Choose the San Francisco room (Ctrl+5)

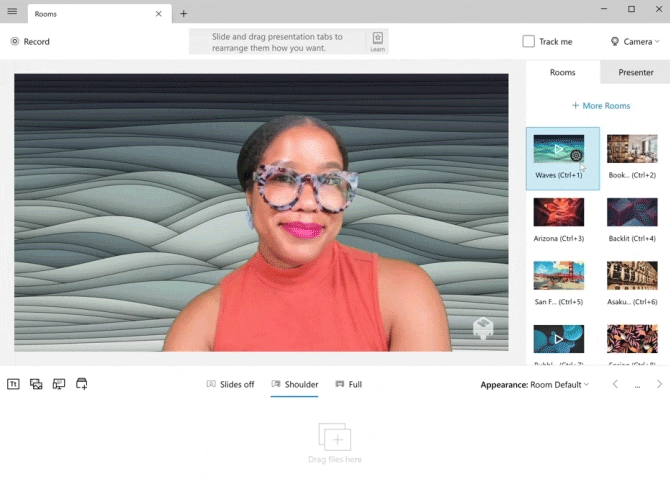[x=558, y=275]
